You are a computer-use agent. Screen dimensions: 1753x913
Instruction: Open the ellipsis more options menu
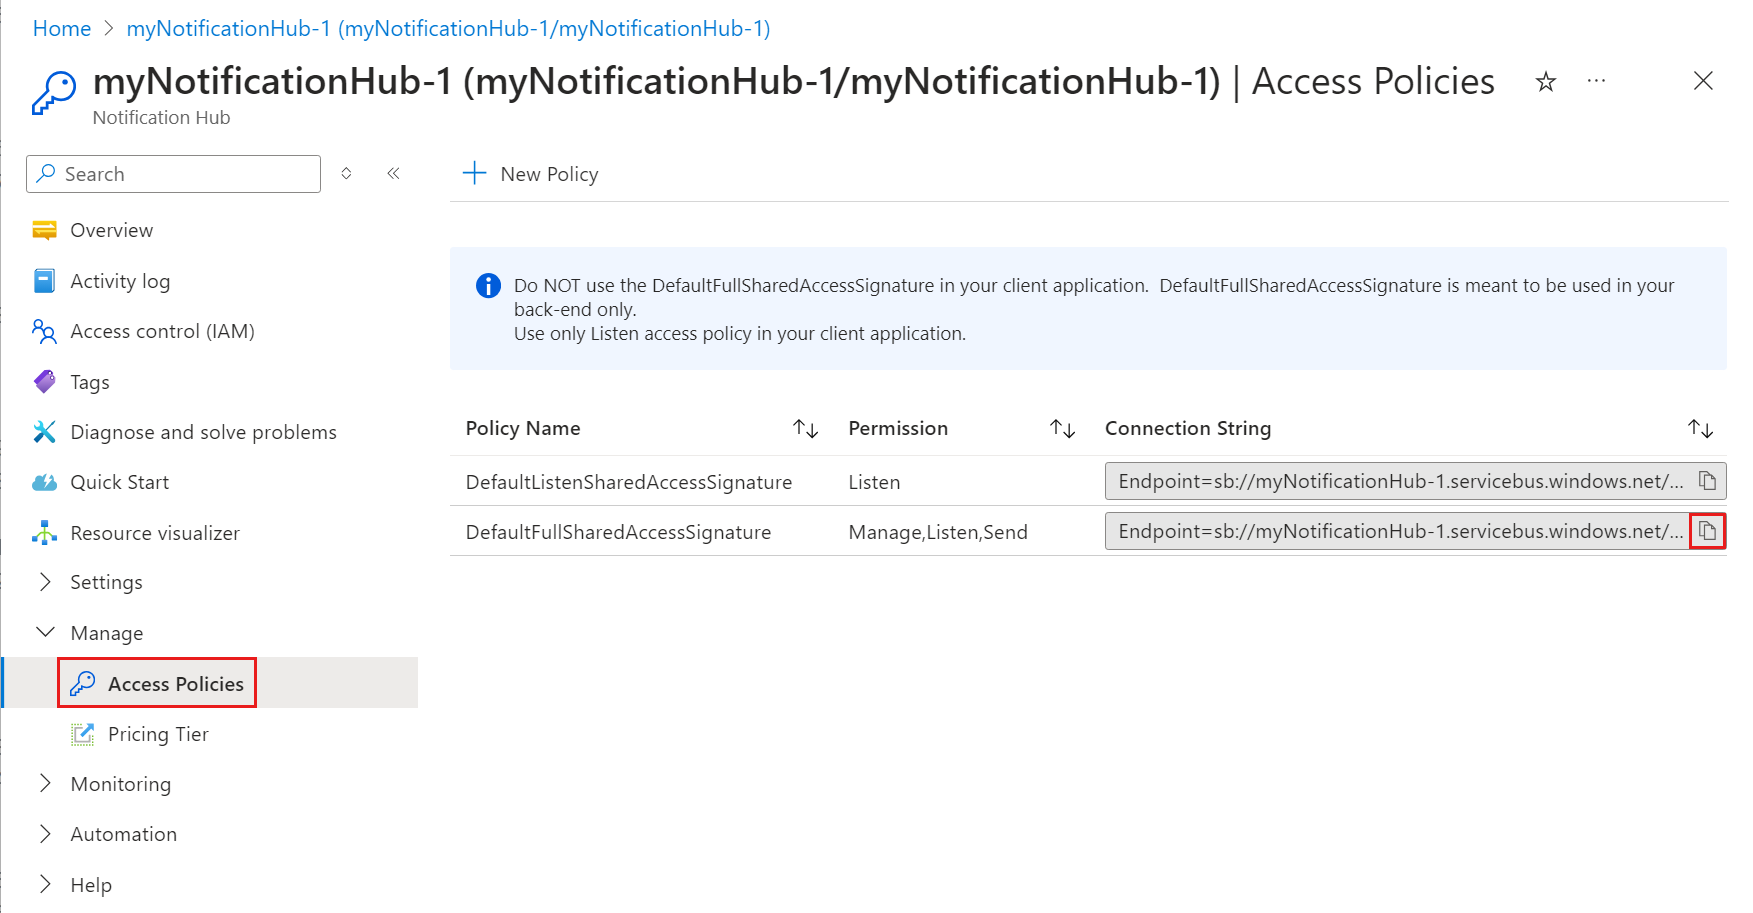(x=1596, y=81)
